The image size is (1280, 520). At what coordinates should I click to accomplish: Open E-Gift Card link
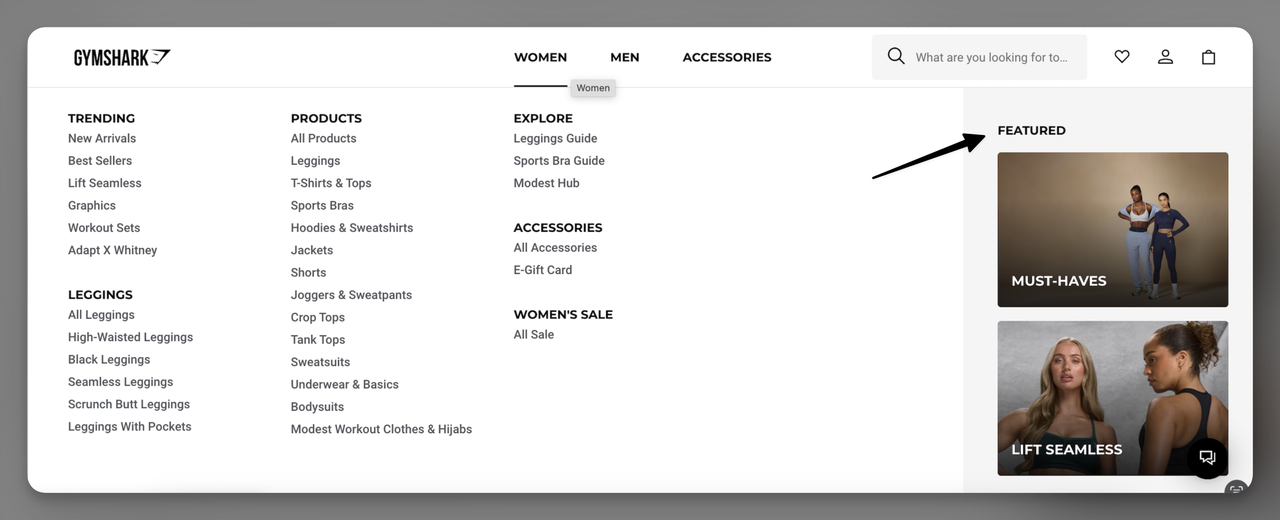[x=543, y=270]
